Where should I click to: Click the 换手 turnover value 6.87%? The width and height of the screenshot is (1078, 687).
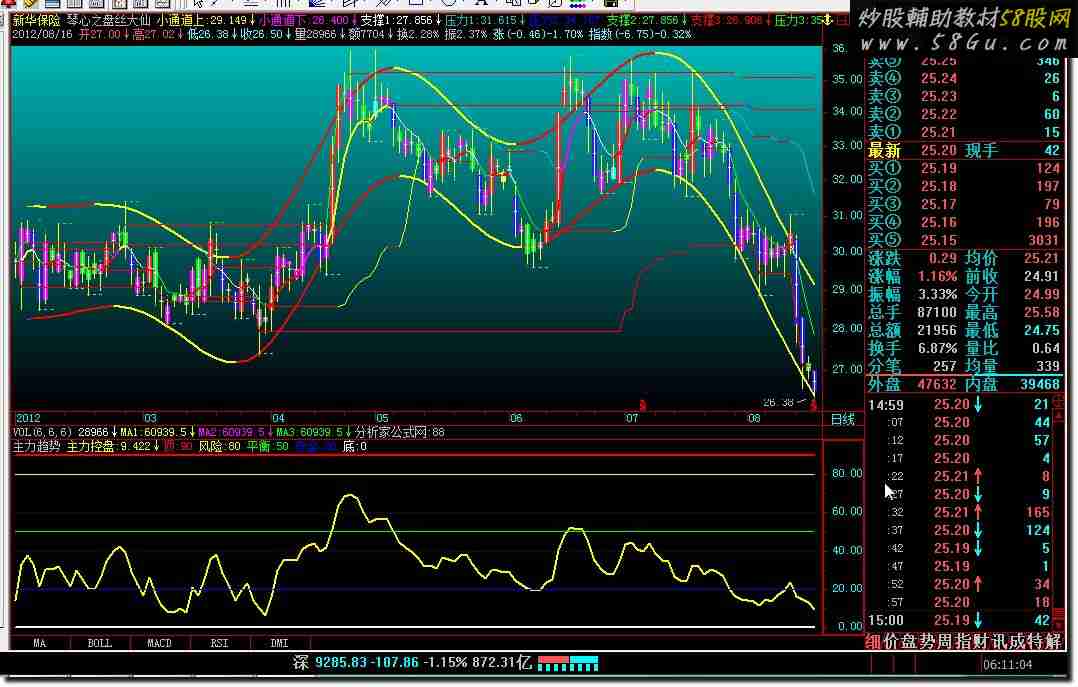938,348
